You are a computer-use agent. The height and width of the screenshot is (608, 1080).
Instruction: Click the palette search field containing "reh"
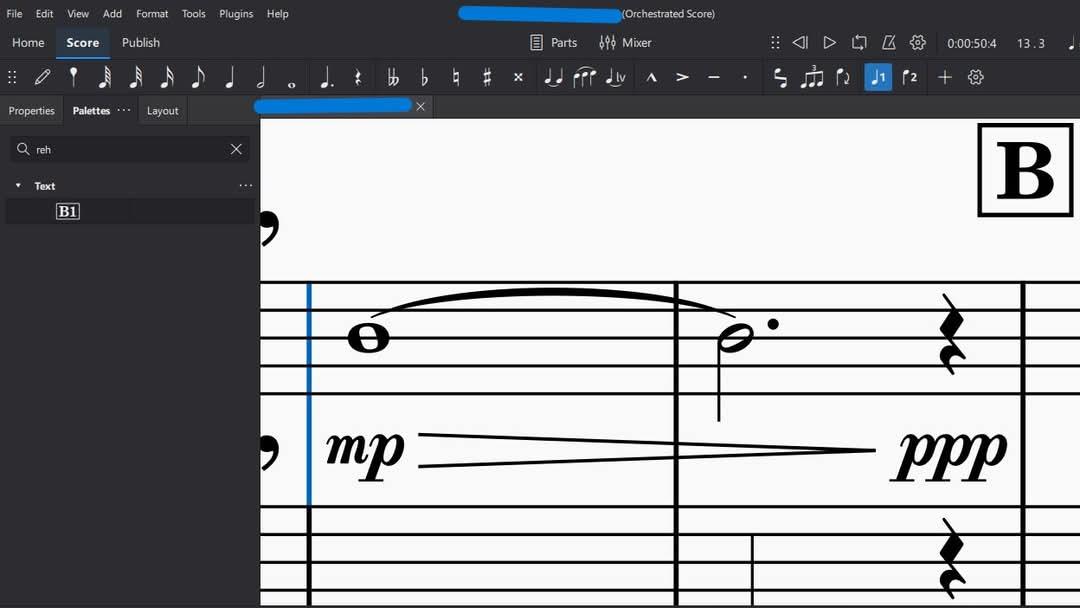coord(129,149)
